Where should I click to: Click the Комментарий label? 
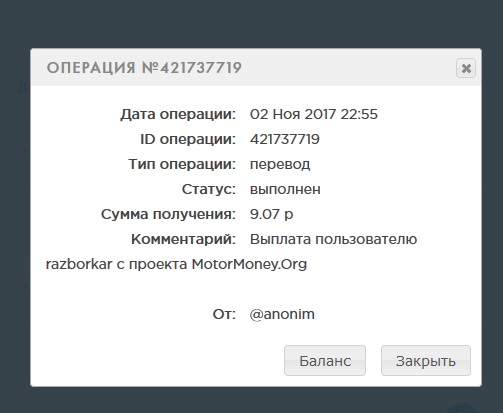(x=183, y=239)
